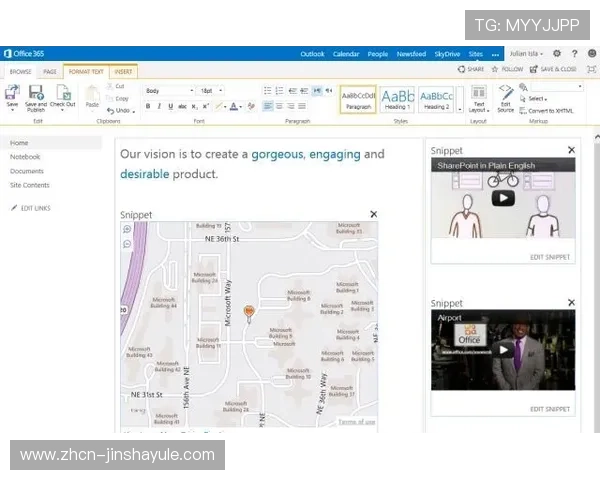
Task: Open the settings gear in the top bar
Action: (x=557, y=54)
